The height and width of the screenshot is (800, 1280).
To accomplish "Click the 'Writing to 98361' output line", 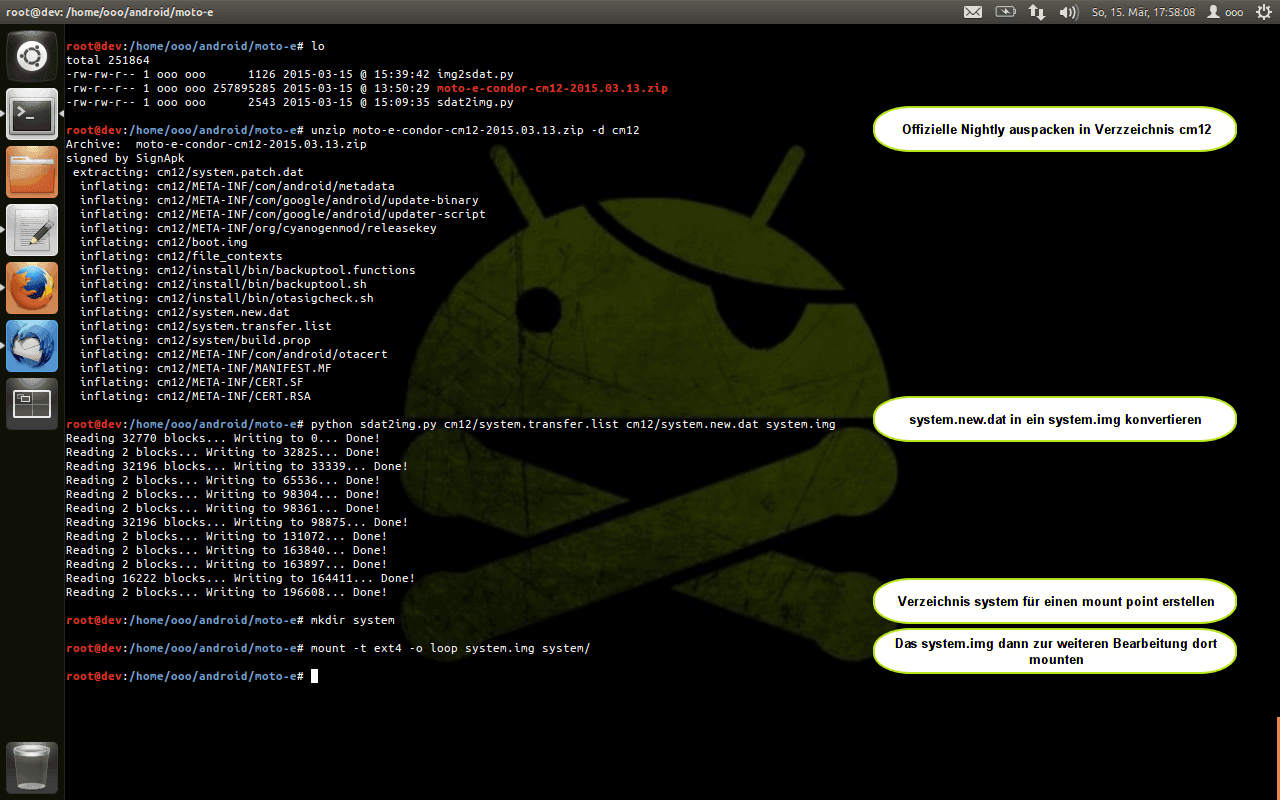I will [223, 508].
